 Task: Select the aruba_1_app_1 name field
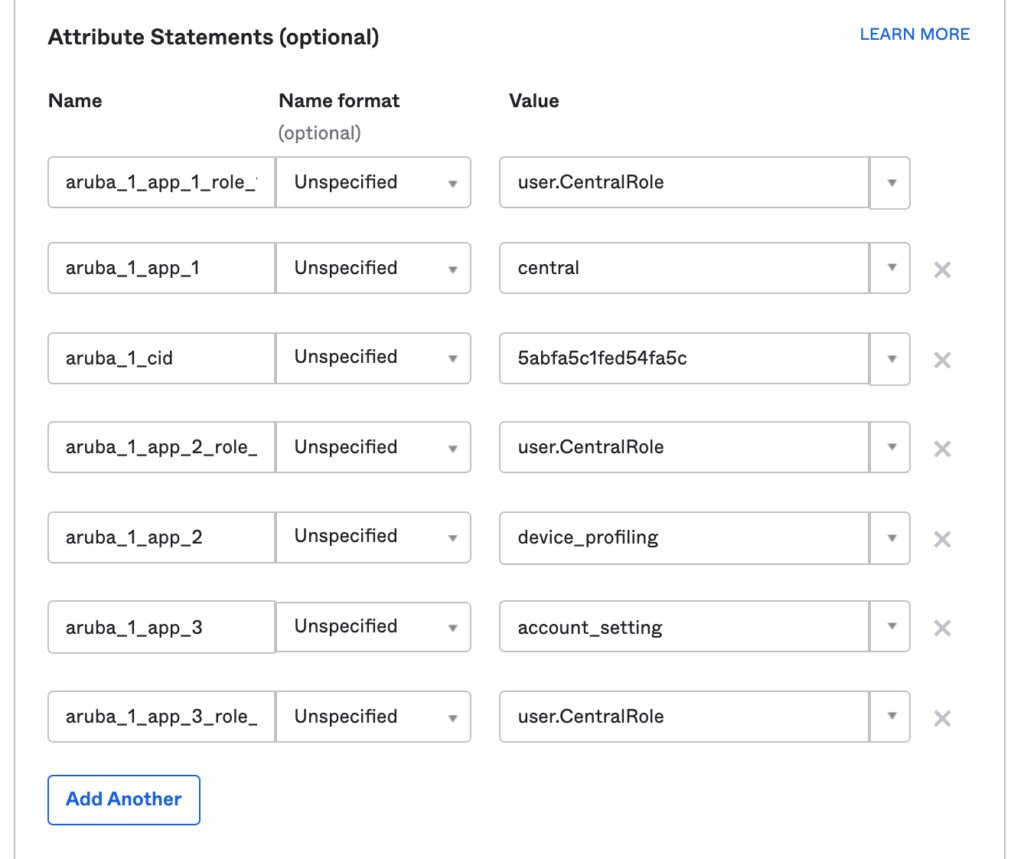160,268
